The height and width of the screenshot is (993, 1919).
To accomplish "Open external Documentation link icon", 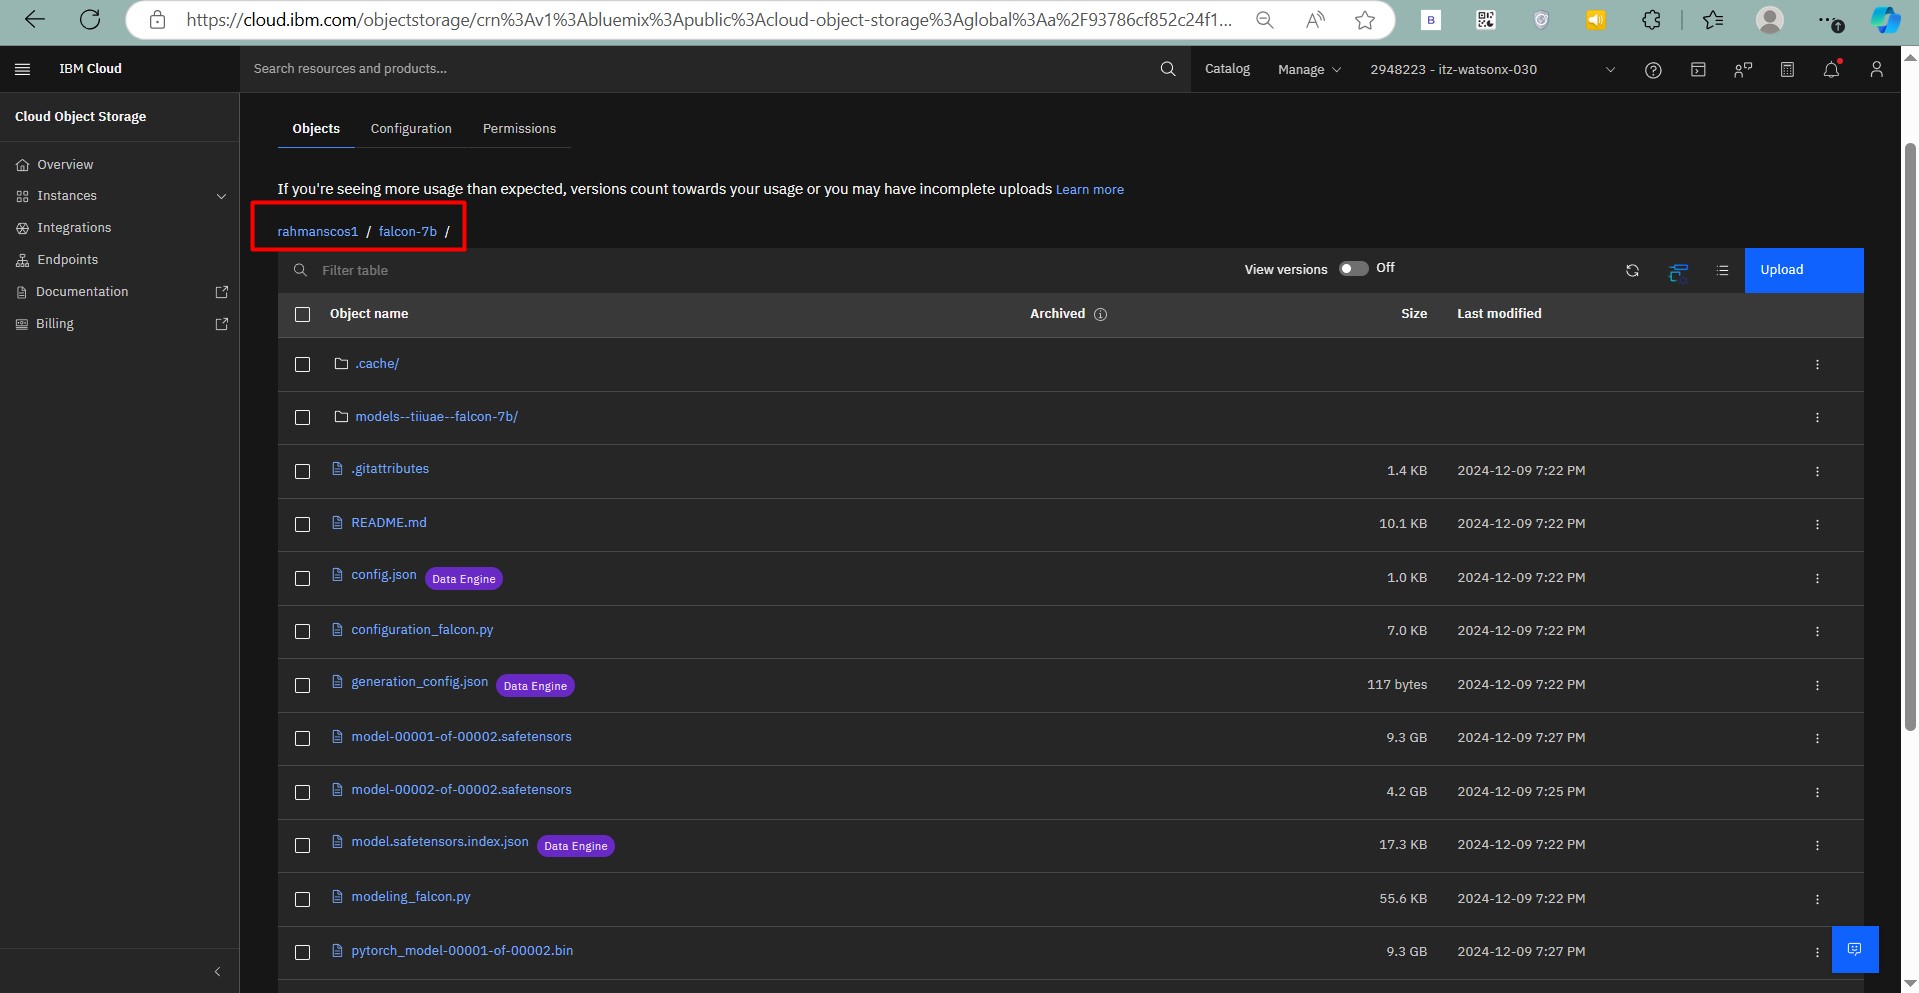I will pyautogui.click(x=222, y=292).
